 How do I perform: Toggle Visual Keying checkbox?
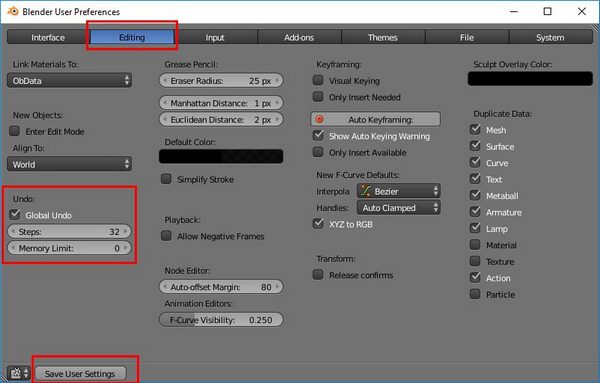click(x=318, y=80)
